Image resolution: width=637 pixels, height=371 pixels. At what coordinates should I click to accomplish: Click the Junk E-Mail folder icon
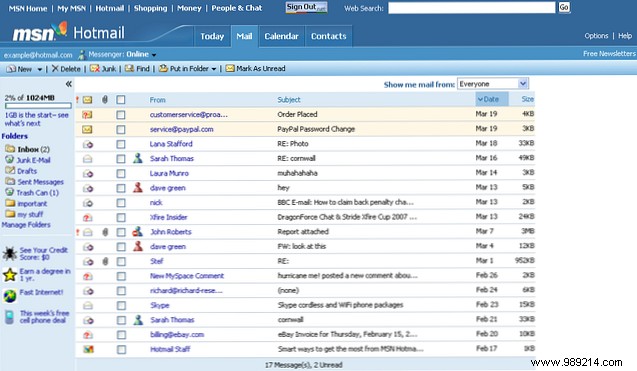(x=10, y=160)
